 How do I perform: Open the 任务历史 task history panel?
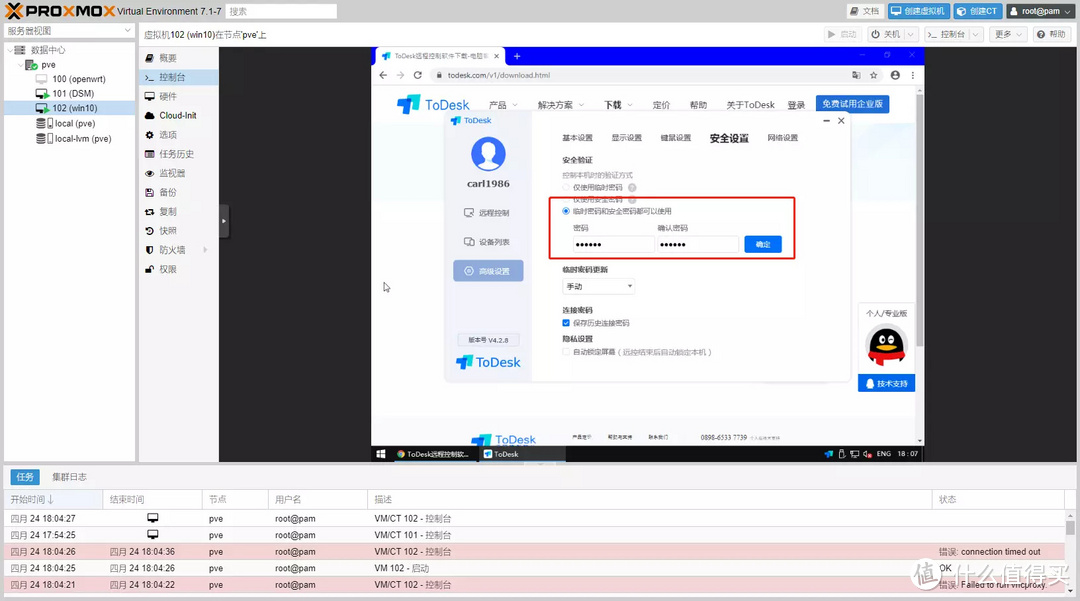(x=179, y=154)
